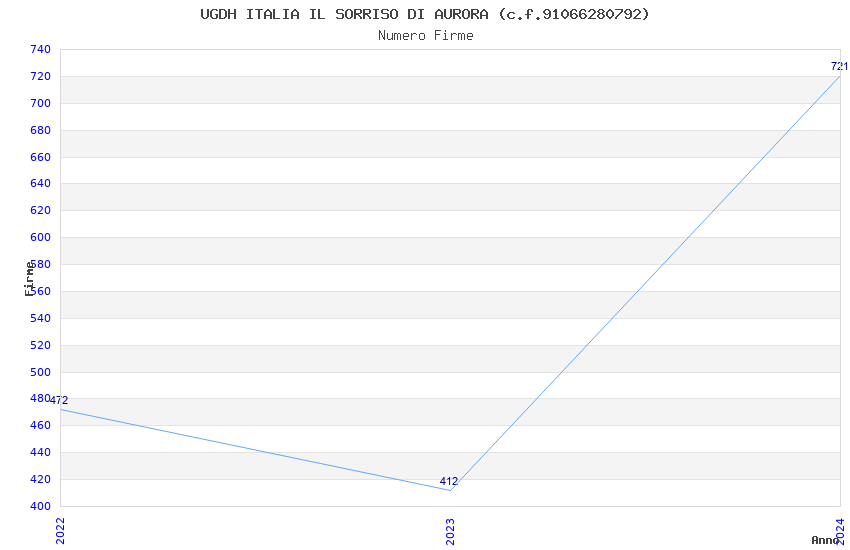Viewport: 850px width, 550px height.
Task: Click the x-axis year label 2023
Action: [450, 531]
